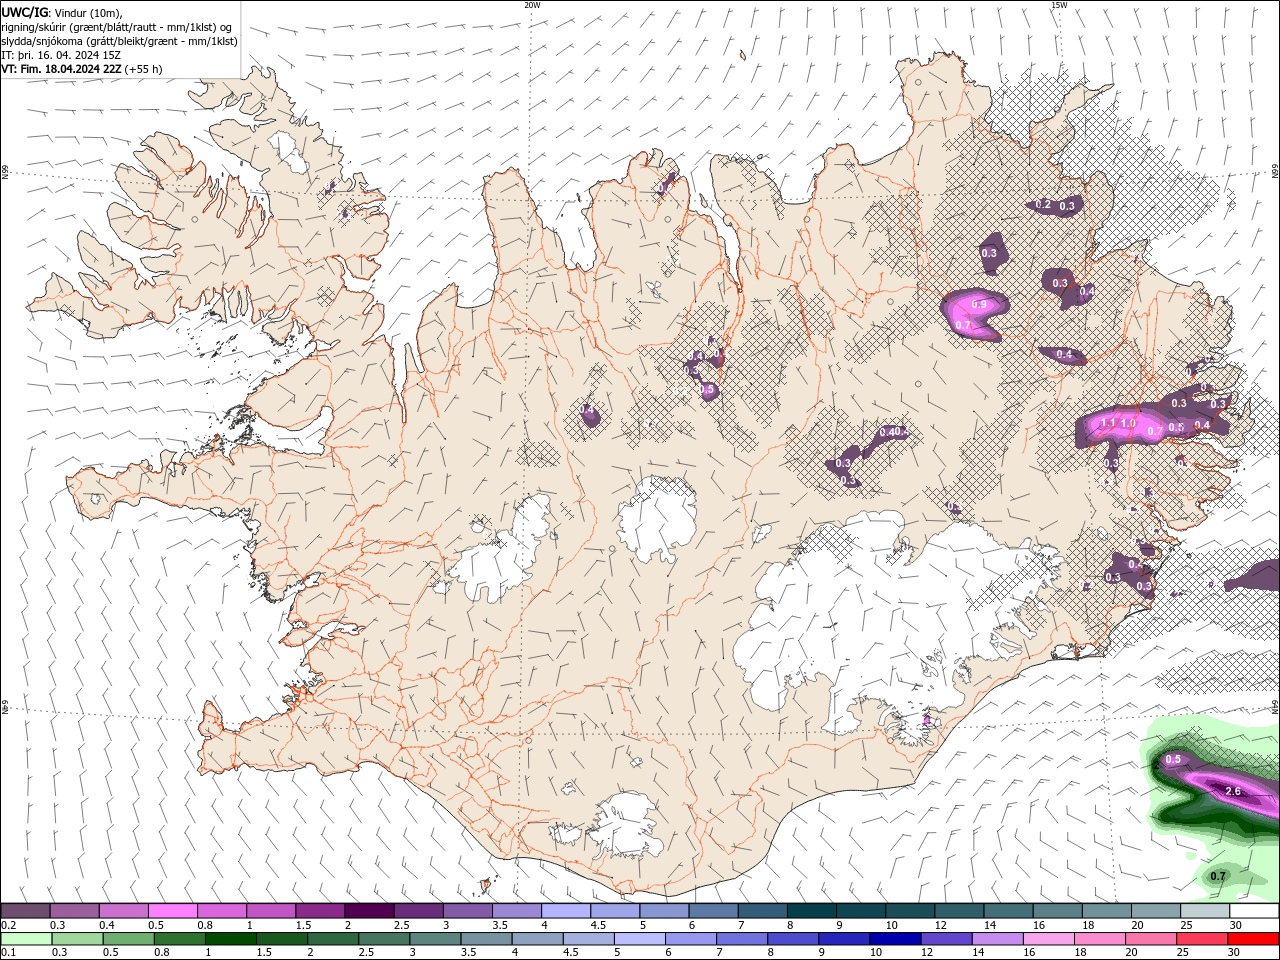The image size is (1280, 960).
Task: Click bottom legend swatch between 5 and 6
Action: point(639,938)
